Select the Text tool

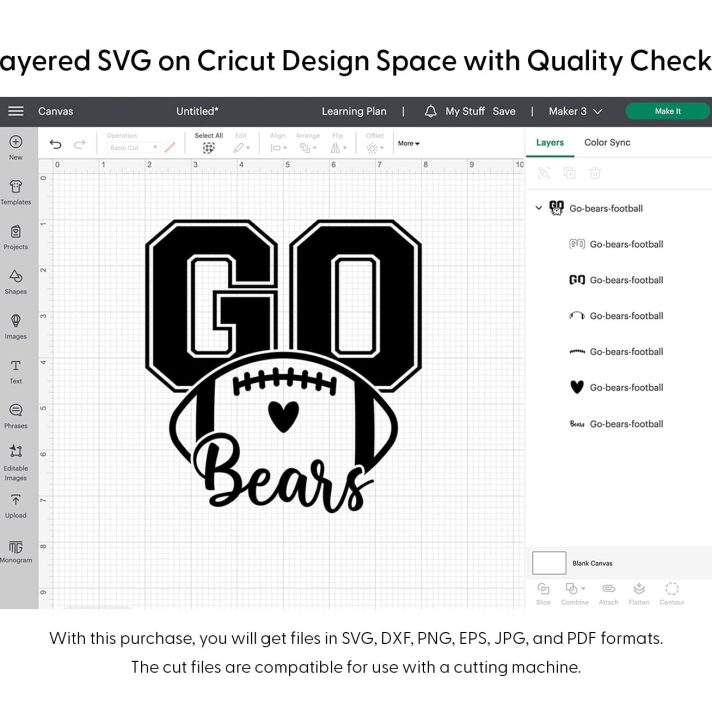click(x=15, y=371)
